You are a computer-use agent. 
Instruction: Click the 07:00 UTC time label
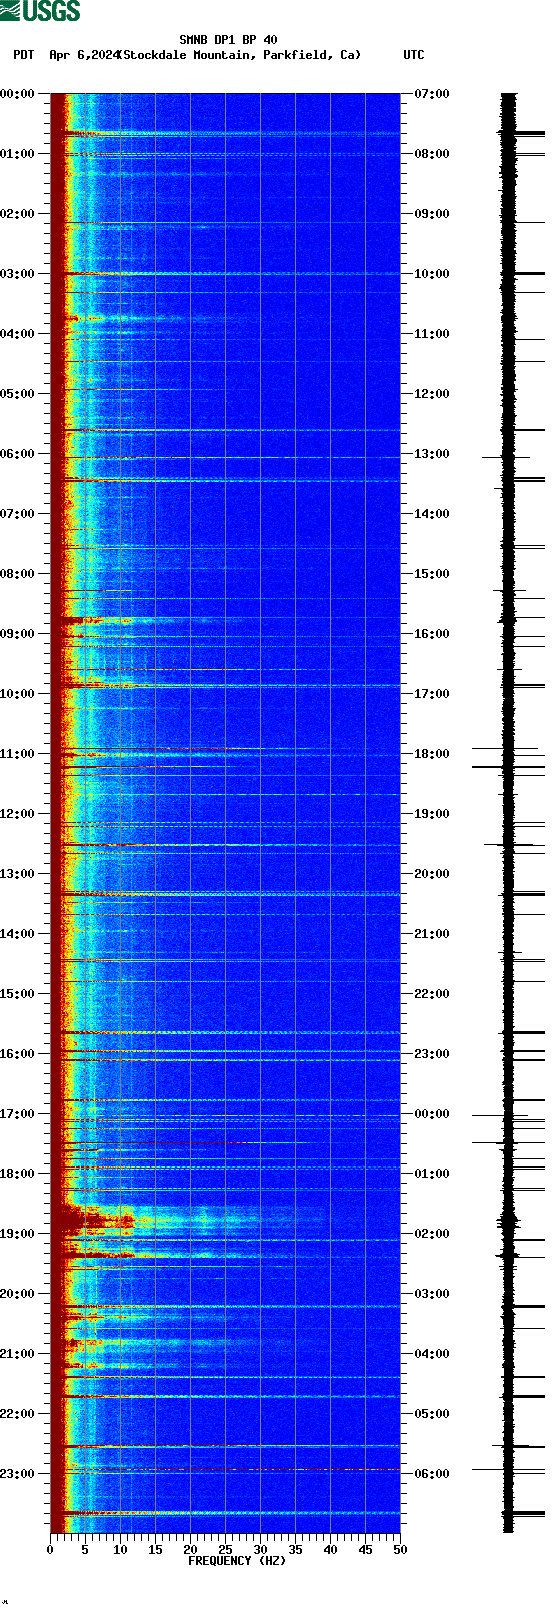432,94
